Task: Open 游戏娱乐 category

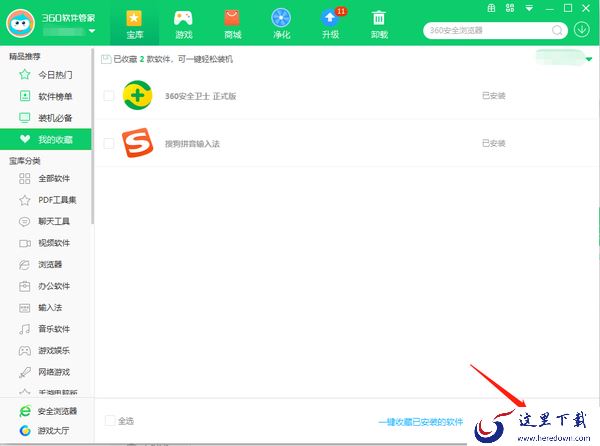Action: click(46, 350)
